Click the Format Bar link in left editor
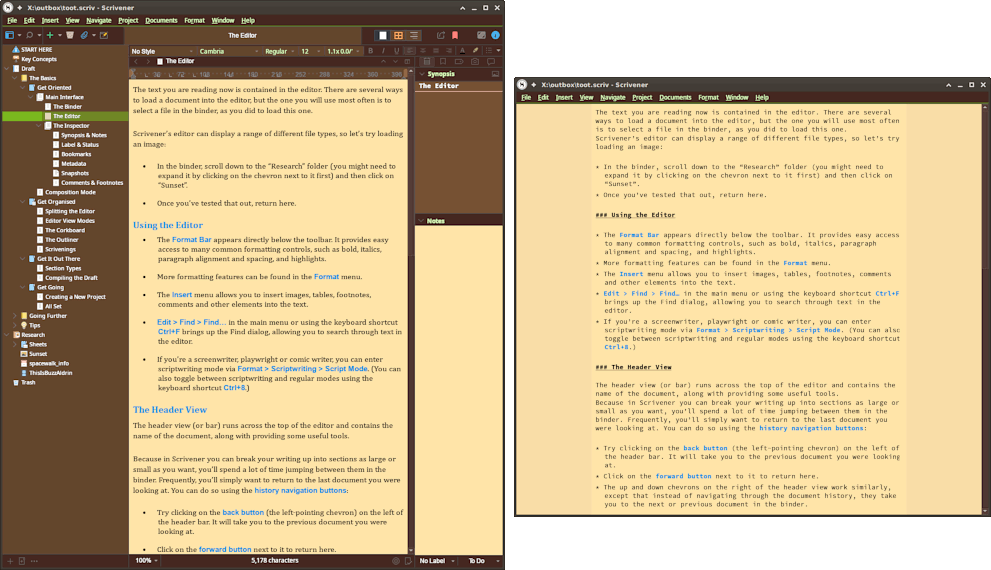Image resolution: width=991 pixels, height=570 pixels. click(192, 240)
